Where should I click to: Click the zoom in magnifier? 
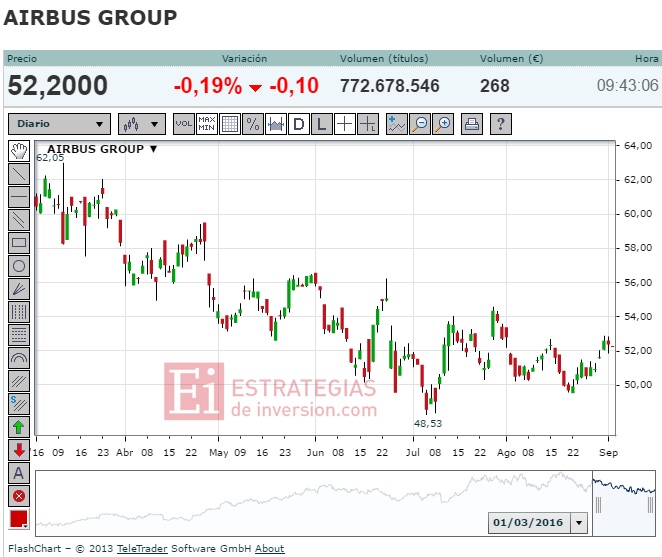pyautogui.click(x=443, y=124)
